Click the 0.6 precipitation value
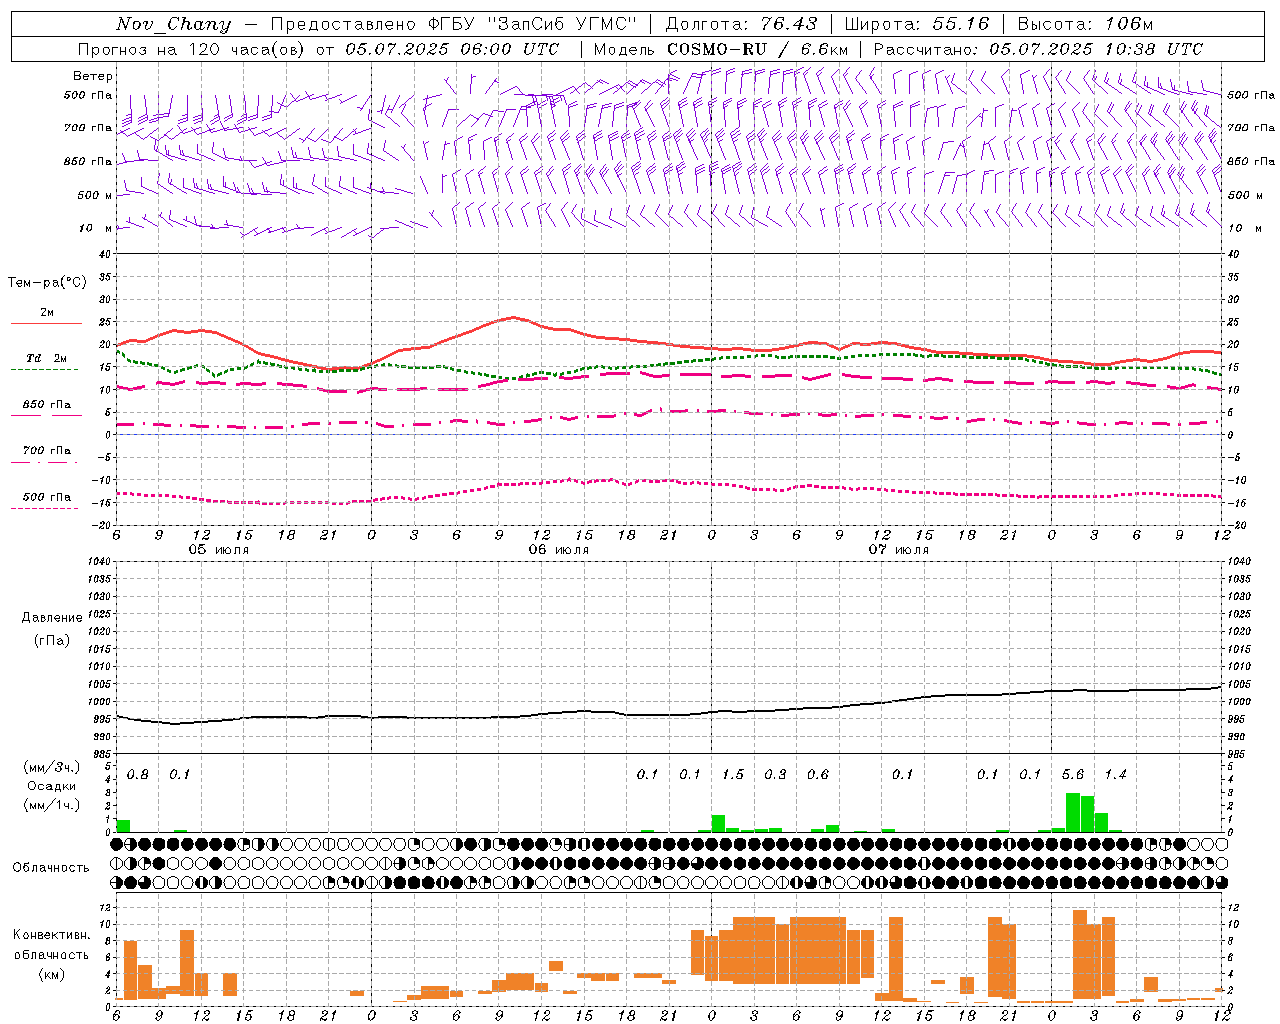Viewport: 1280px width, 1024px height. (818, 775)
